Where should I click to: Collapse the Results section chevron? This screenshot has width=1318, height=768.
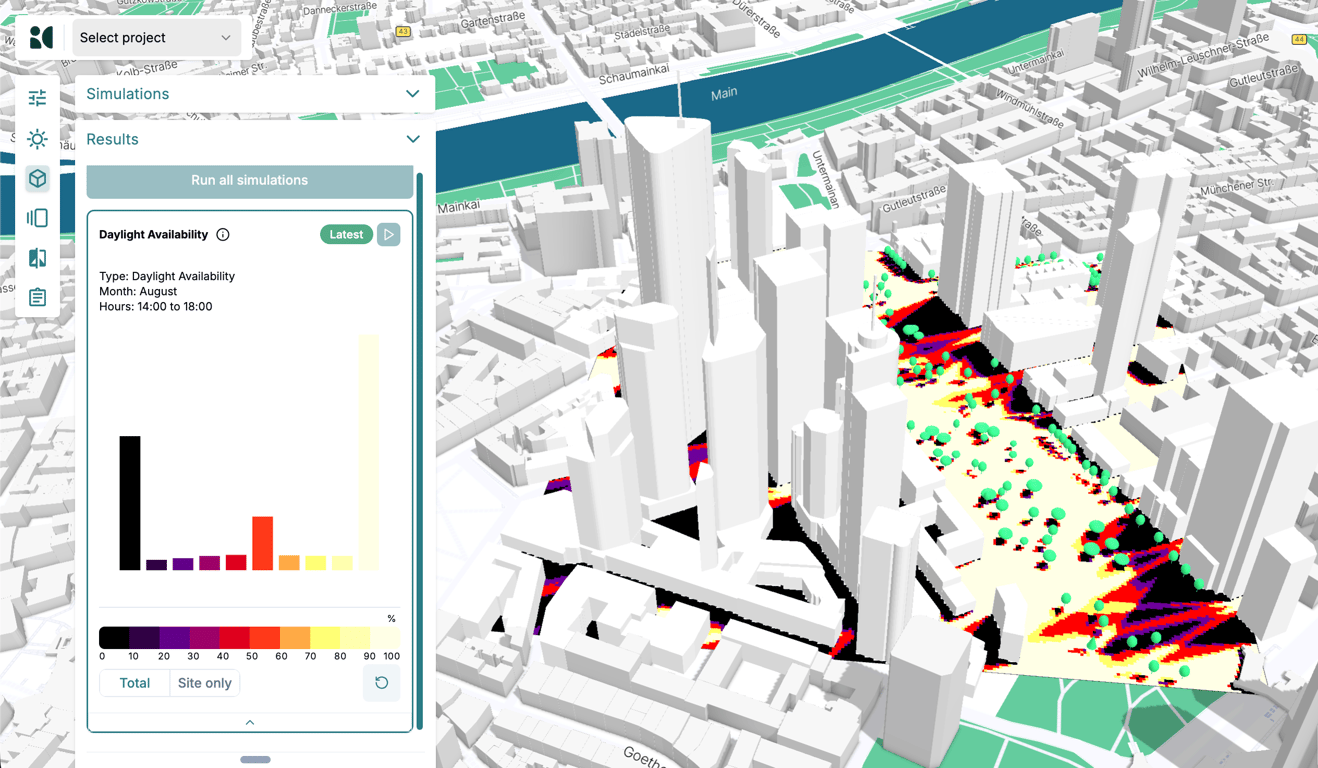pos(413,139)
